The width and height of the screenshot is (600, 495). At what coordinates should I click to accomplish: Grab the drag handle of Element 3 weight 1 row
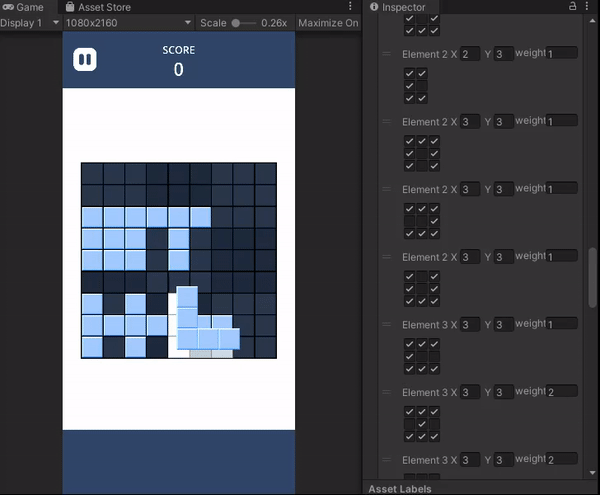386,324
